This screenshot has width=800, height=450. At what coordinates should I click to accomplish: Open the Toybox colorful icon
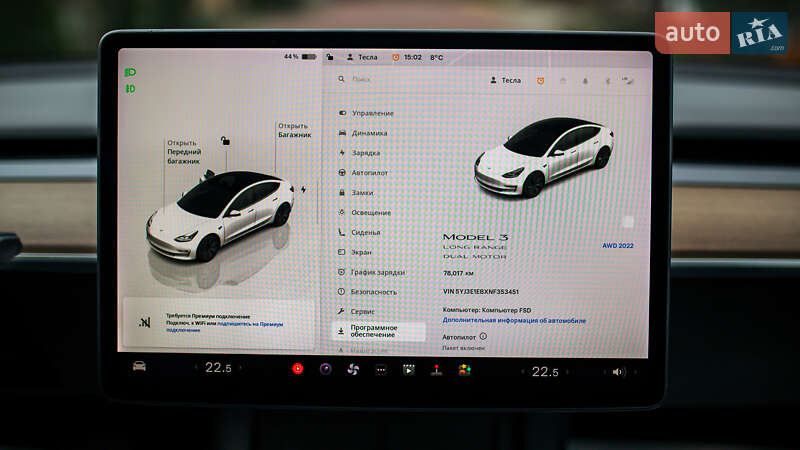click(x=464, y=370)
